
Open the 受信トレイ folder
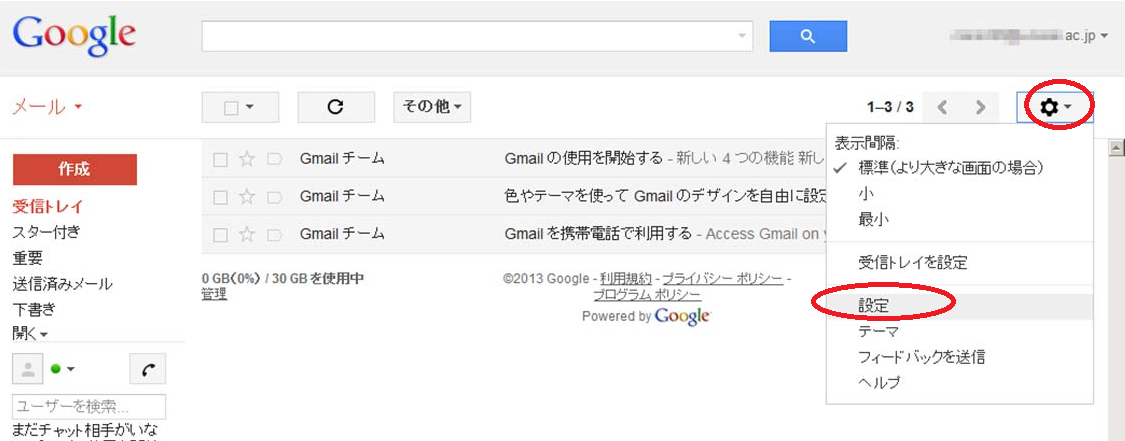click(x=47, y=207)
